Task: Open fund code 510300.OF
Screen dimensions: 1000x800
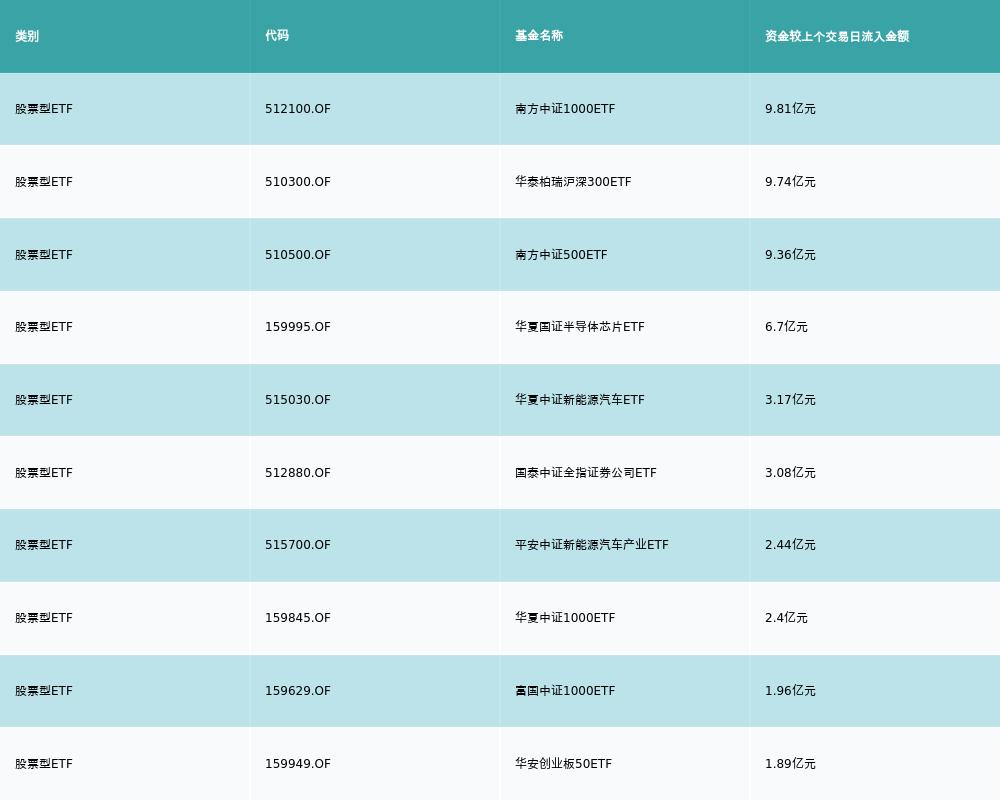Action: pyautogui.click(x=297, y=182)
